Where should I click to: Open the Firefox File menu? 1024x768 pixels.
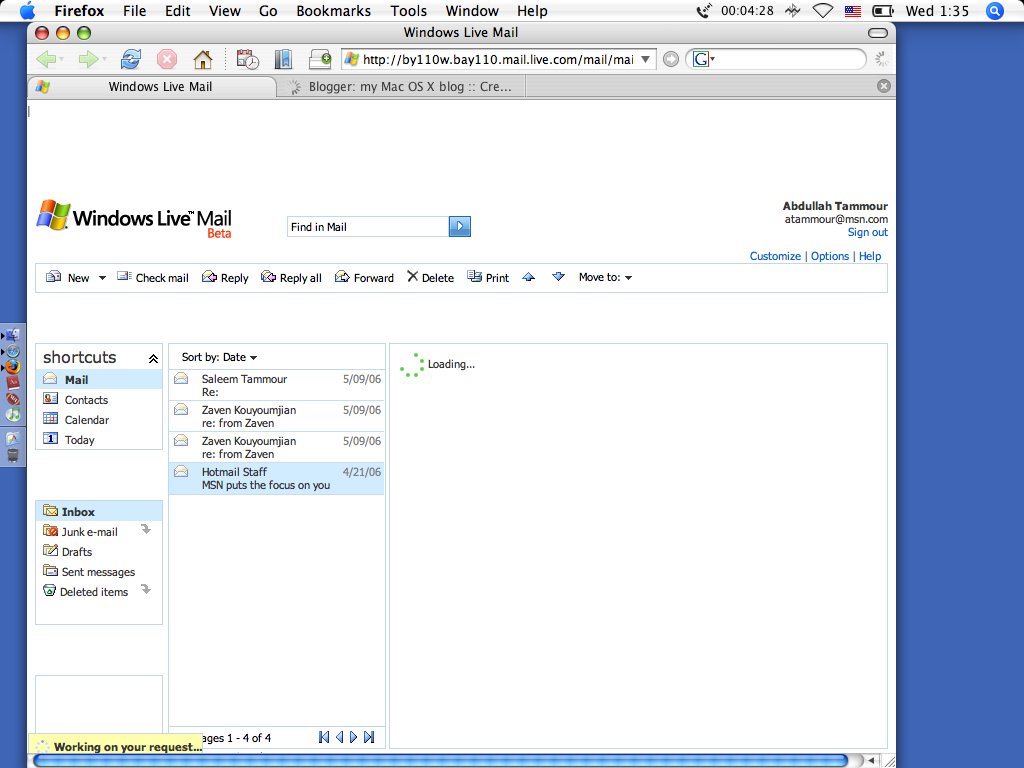tap(135, 11)
